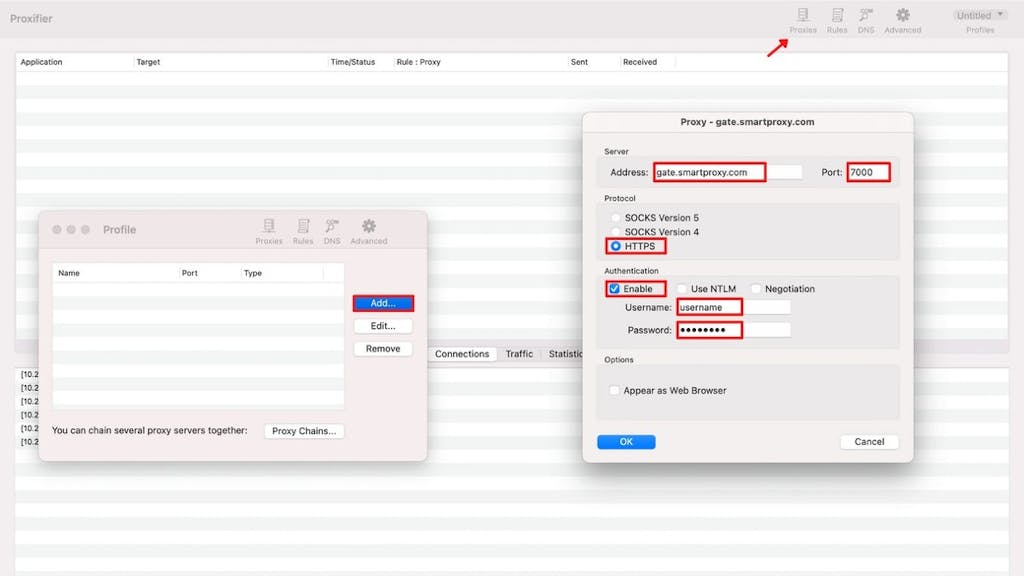
Task: Click the Port column header in proxy list
Action: coord(210,273)
